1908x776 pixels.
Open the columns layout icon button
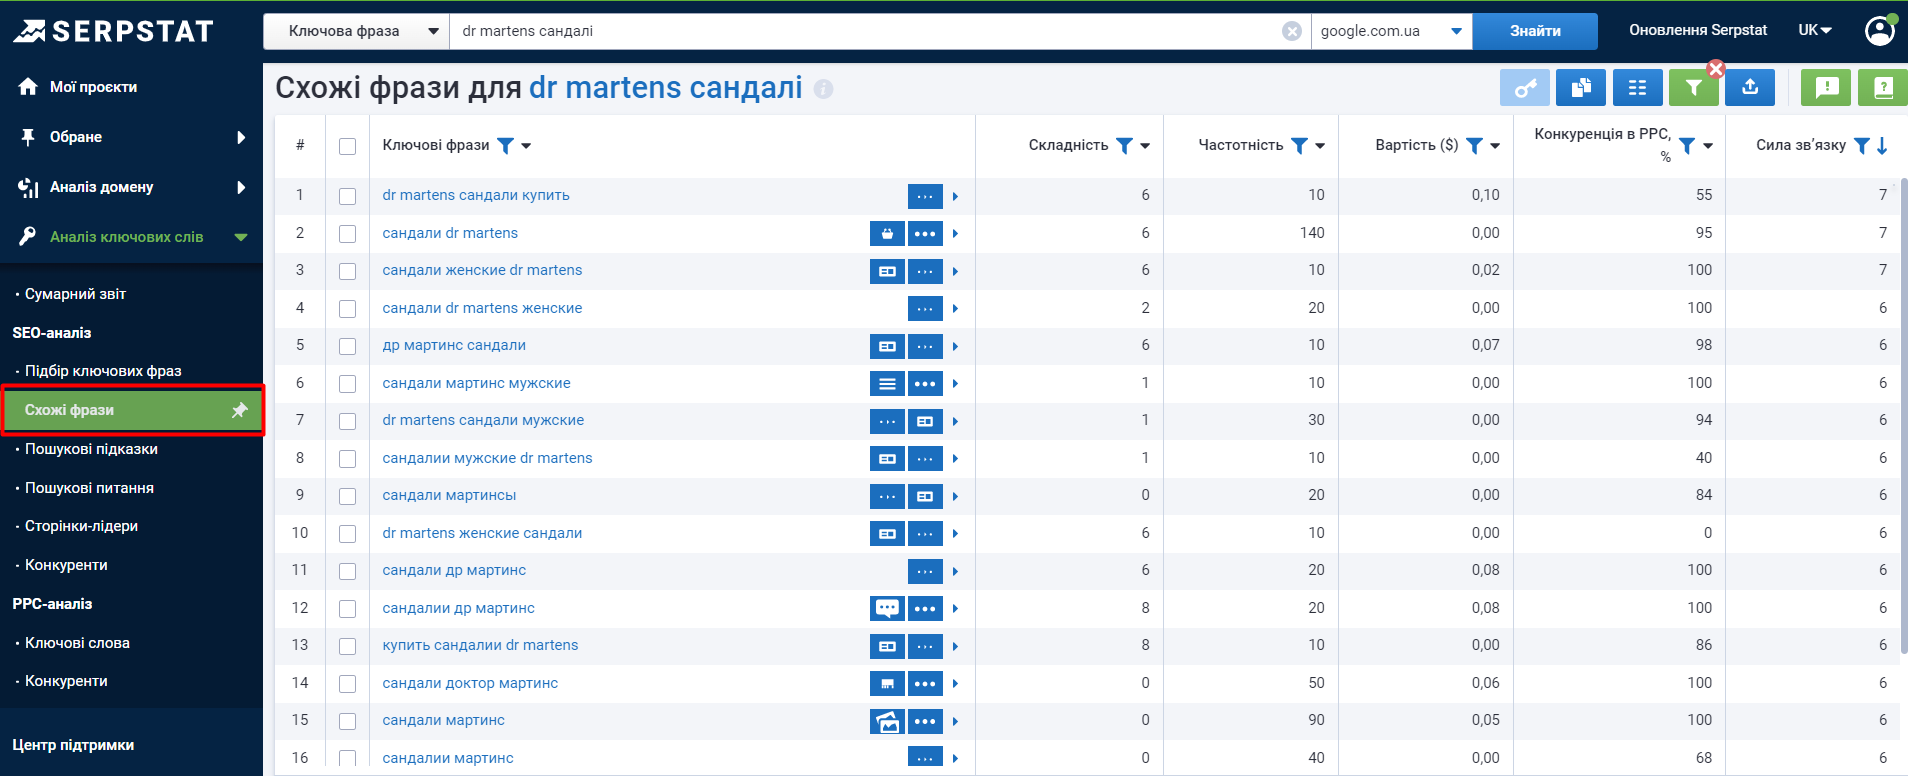pyautogui.click(x=1637, y=88)
